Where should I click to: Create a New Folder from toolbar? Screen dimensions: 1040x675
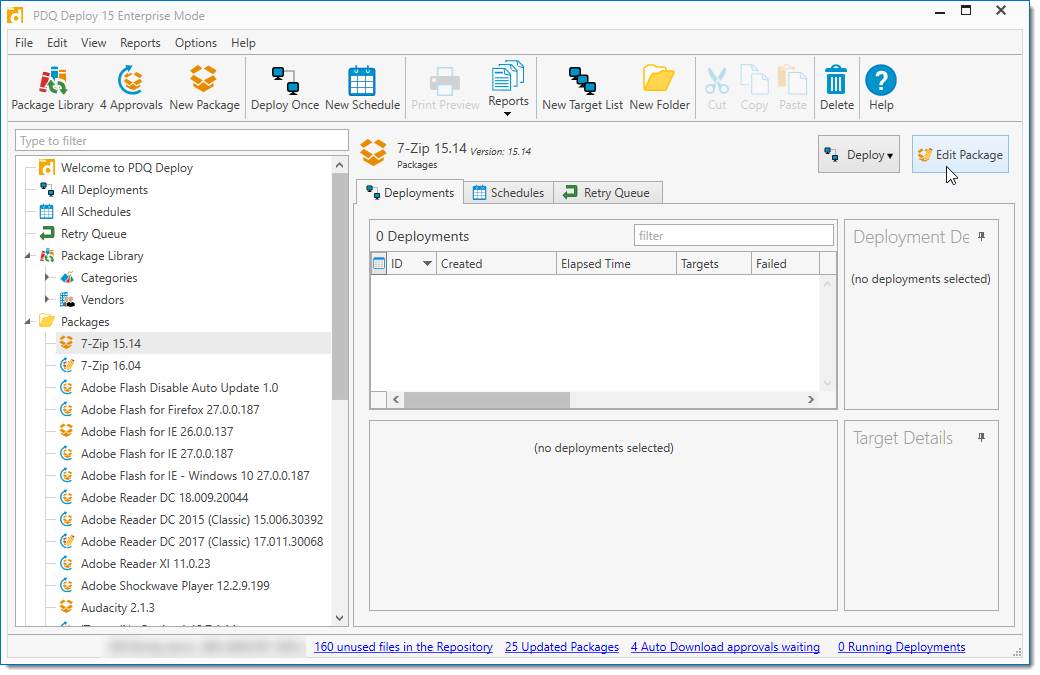659,88
